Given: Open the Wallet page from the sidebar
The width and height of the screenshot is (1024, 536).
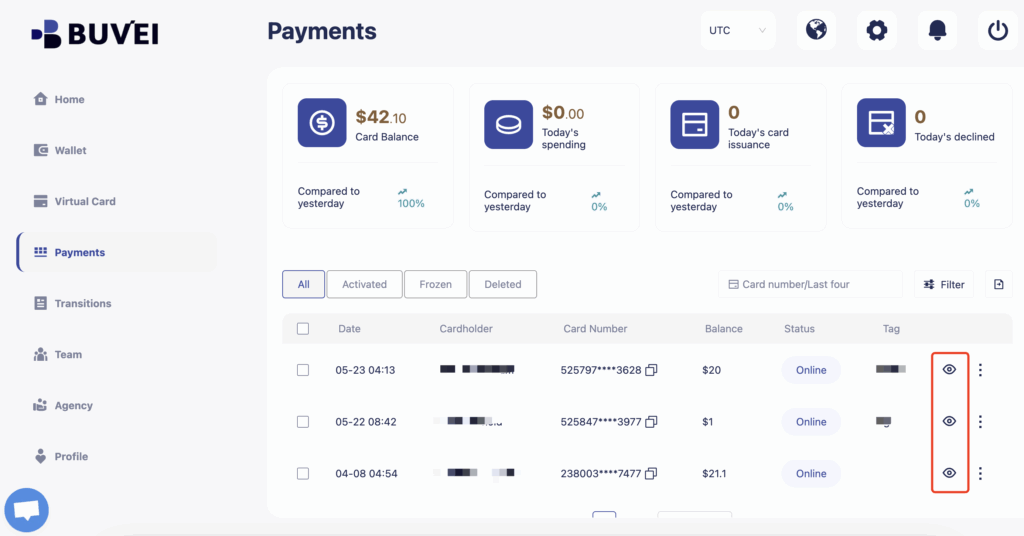Looking at the screenshot, I should pyautogui.click(x=70, y=150).
